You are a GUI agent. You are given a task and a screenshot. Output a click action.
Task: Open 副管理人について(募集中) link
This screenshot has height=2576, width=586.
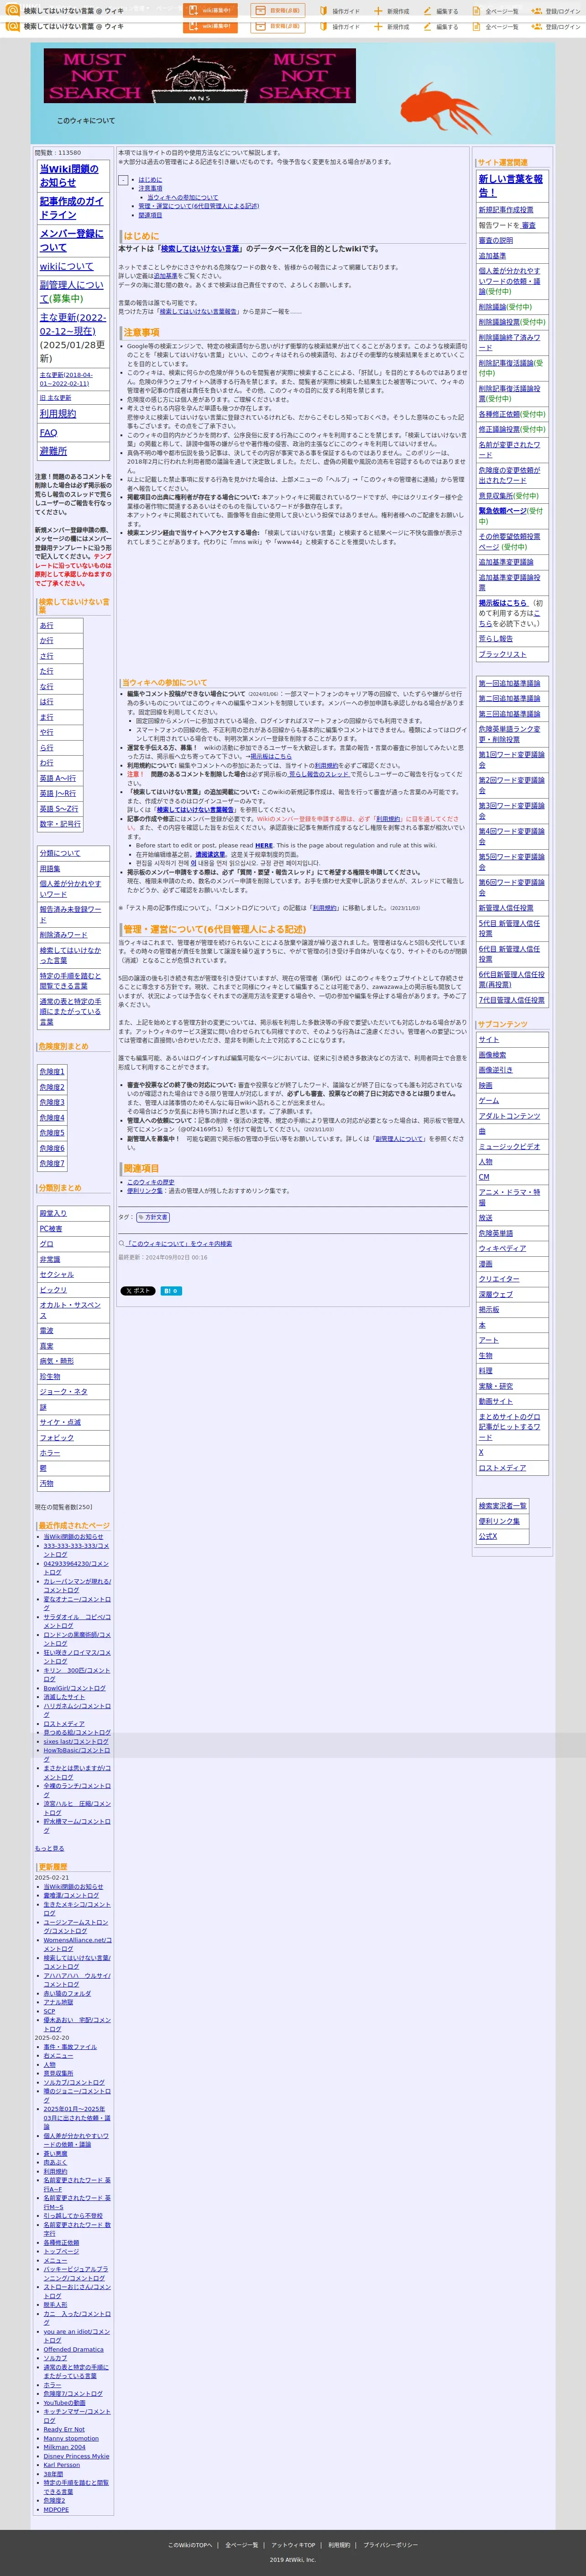click(71, 291)
